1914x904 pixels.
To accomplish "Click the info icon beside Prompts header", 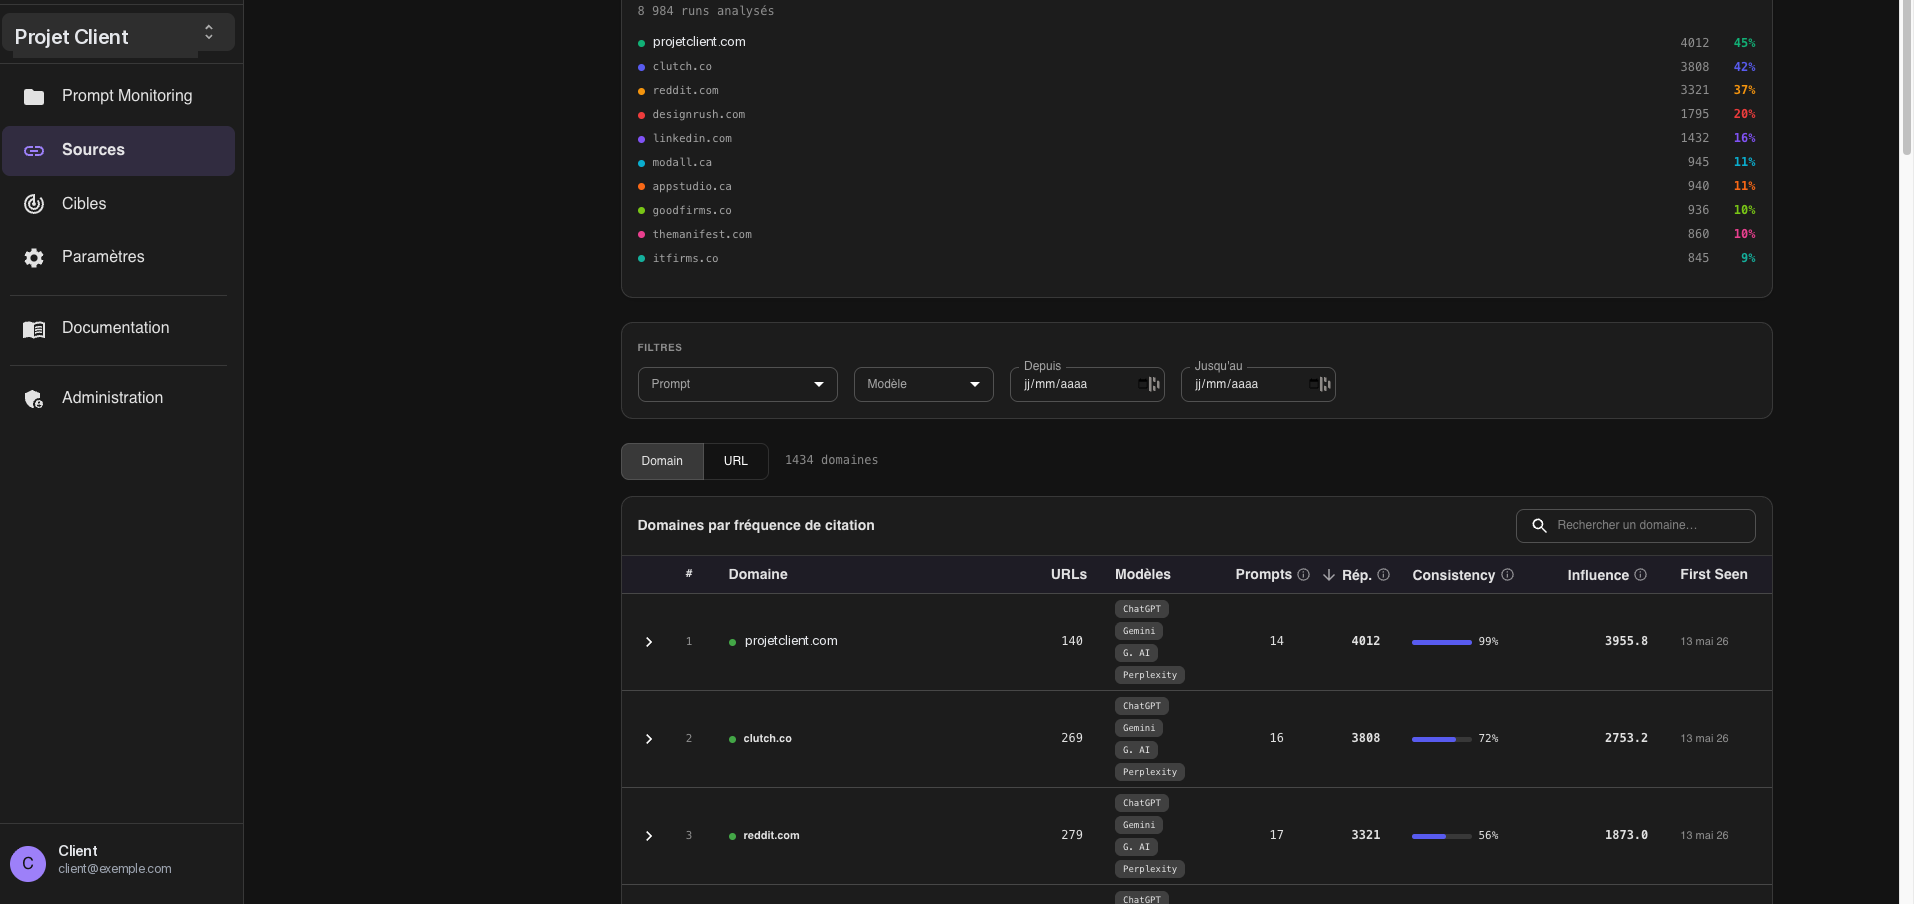I will [1303, 575].
